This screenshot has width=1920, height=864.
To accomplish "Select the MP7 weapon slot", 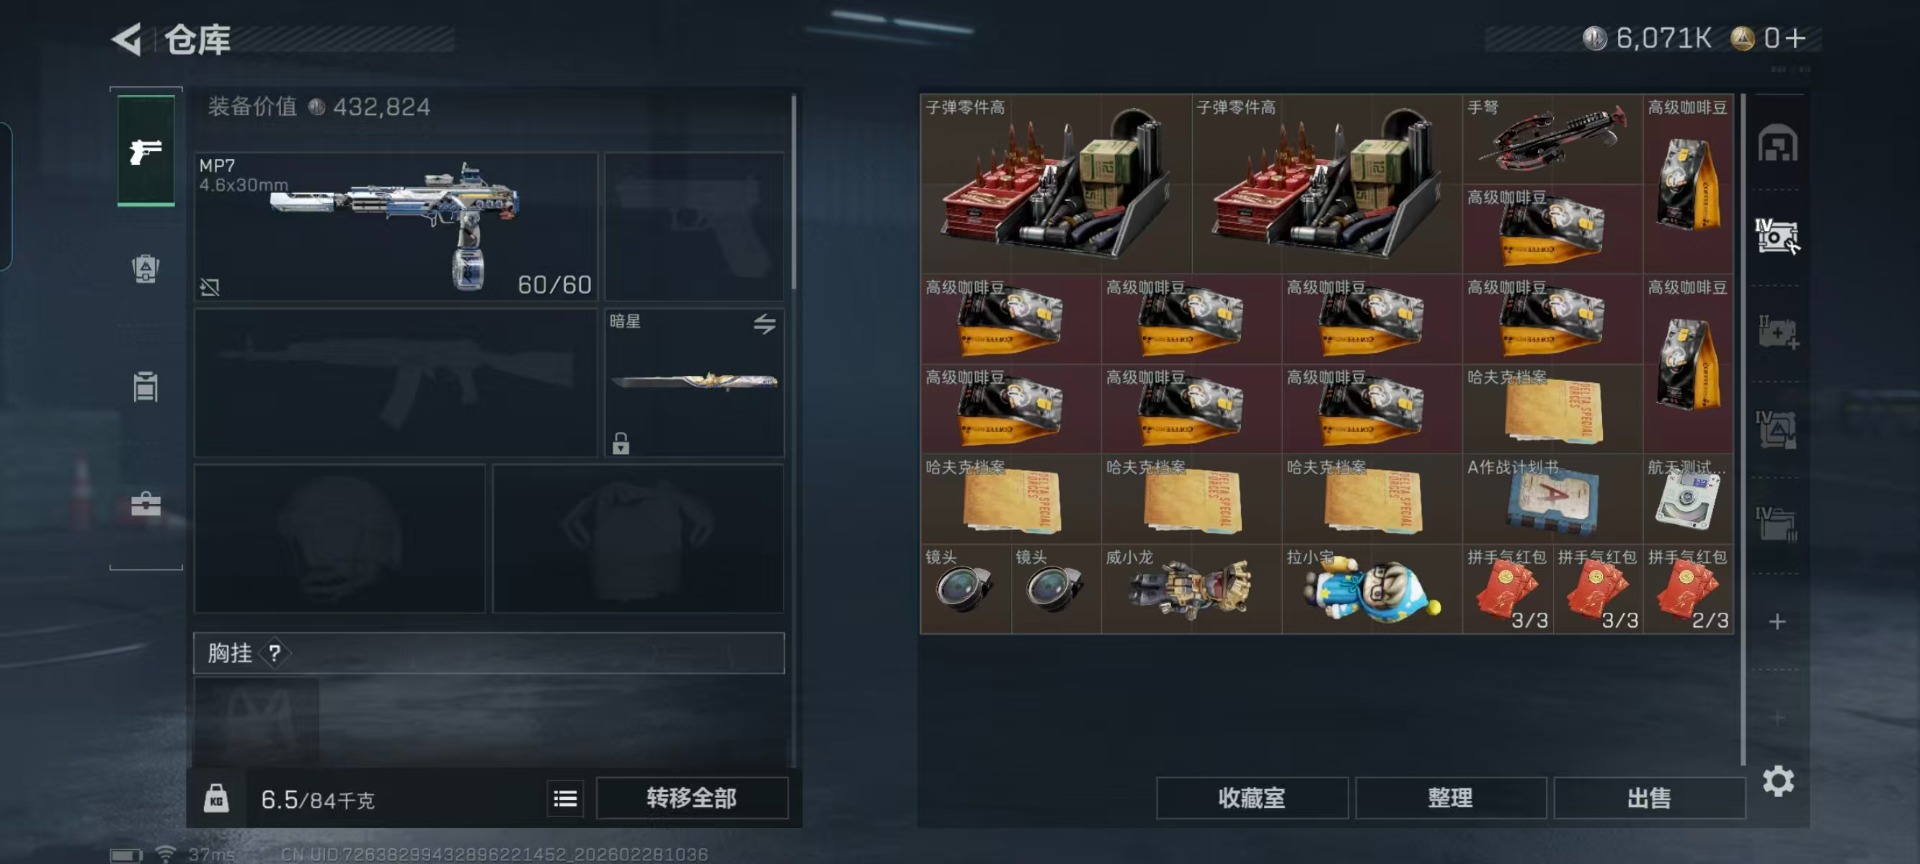I will click(x=396, y=227).
